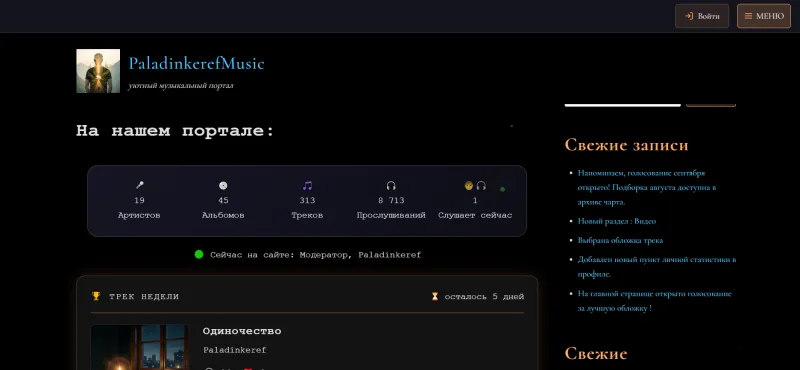
Task: Click the Одиночество track title
Action: (242, 331)
